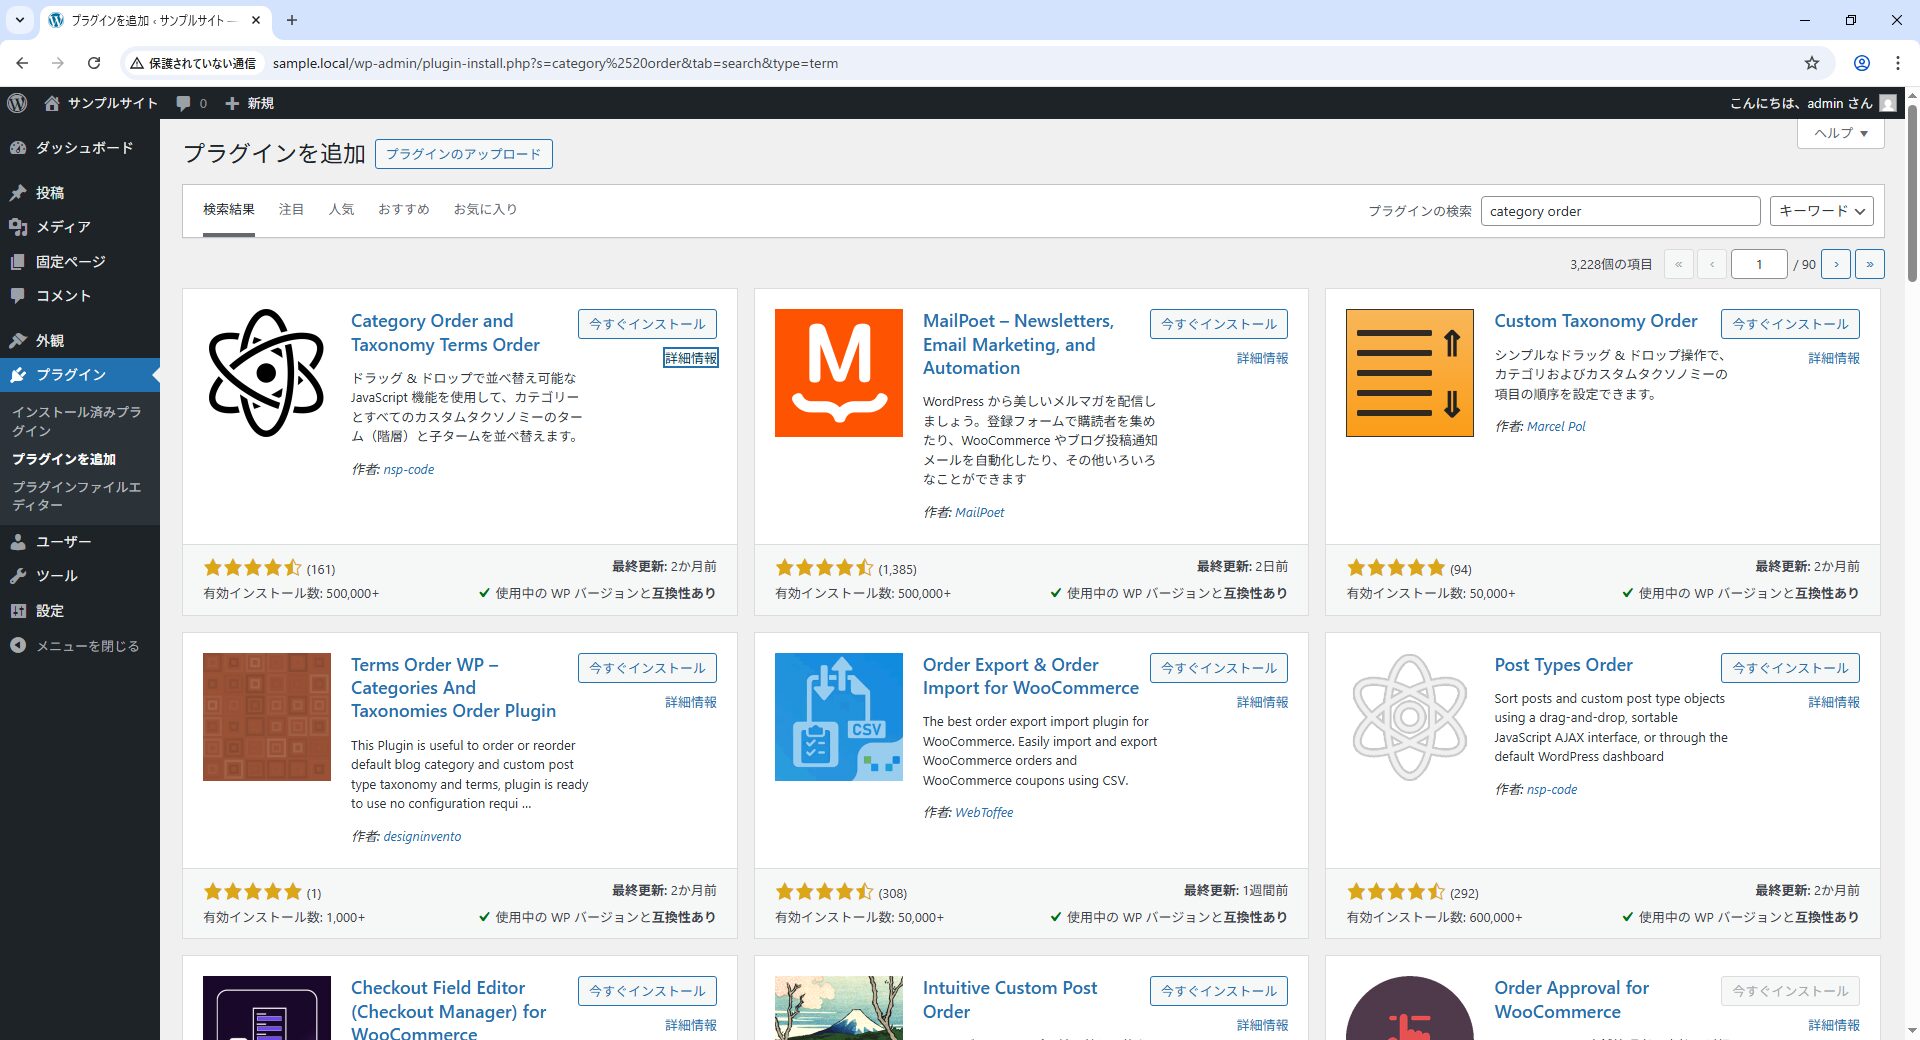The width and height of the screenshot is (1920, 1040).
Task: Switch to おすすめ tab
Action: coord(403,209)
